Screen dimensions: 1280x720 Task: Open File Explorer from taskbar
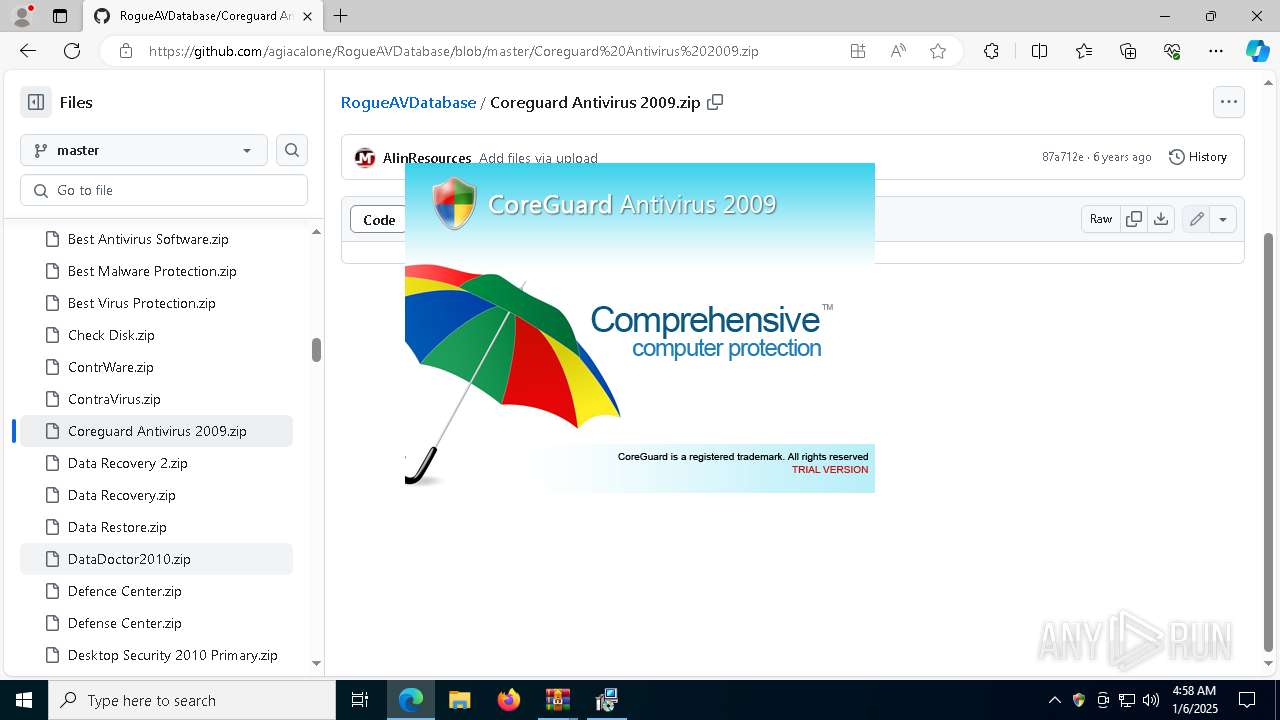pyautogui.click(x=459, y=700)
